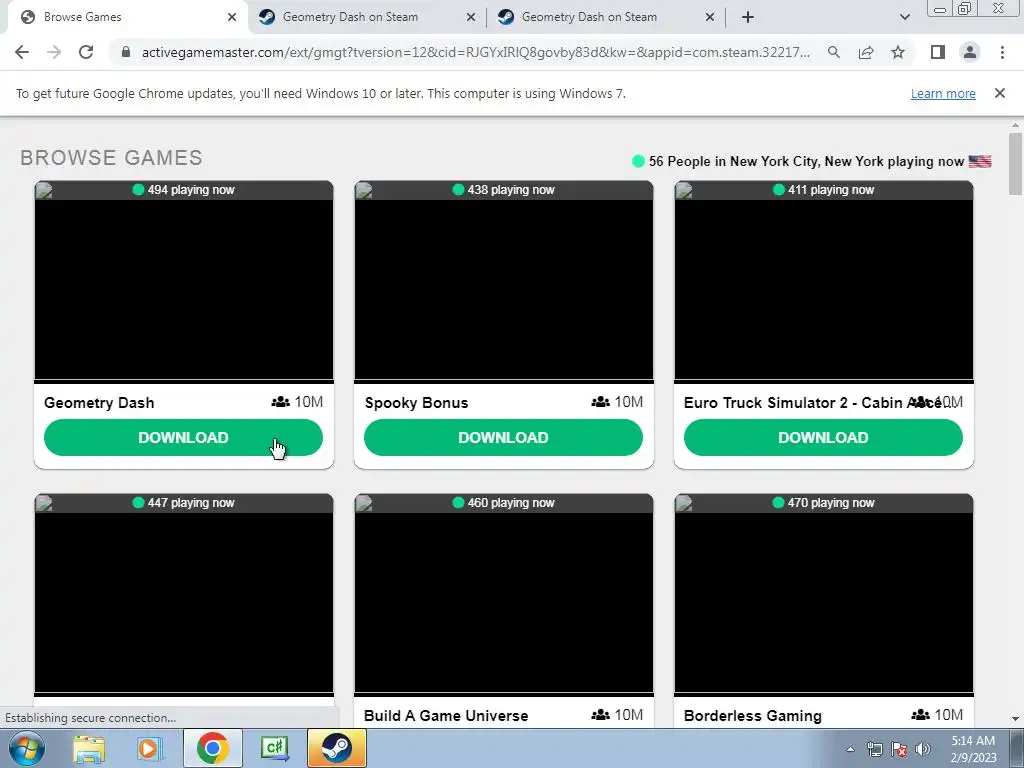
Task: Click the 494 playing now label
Action: click(184, 190)
